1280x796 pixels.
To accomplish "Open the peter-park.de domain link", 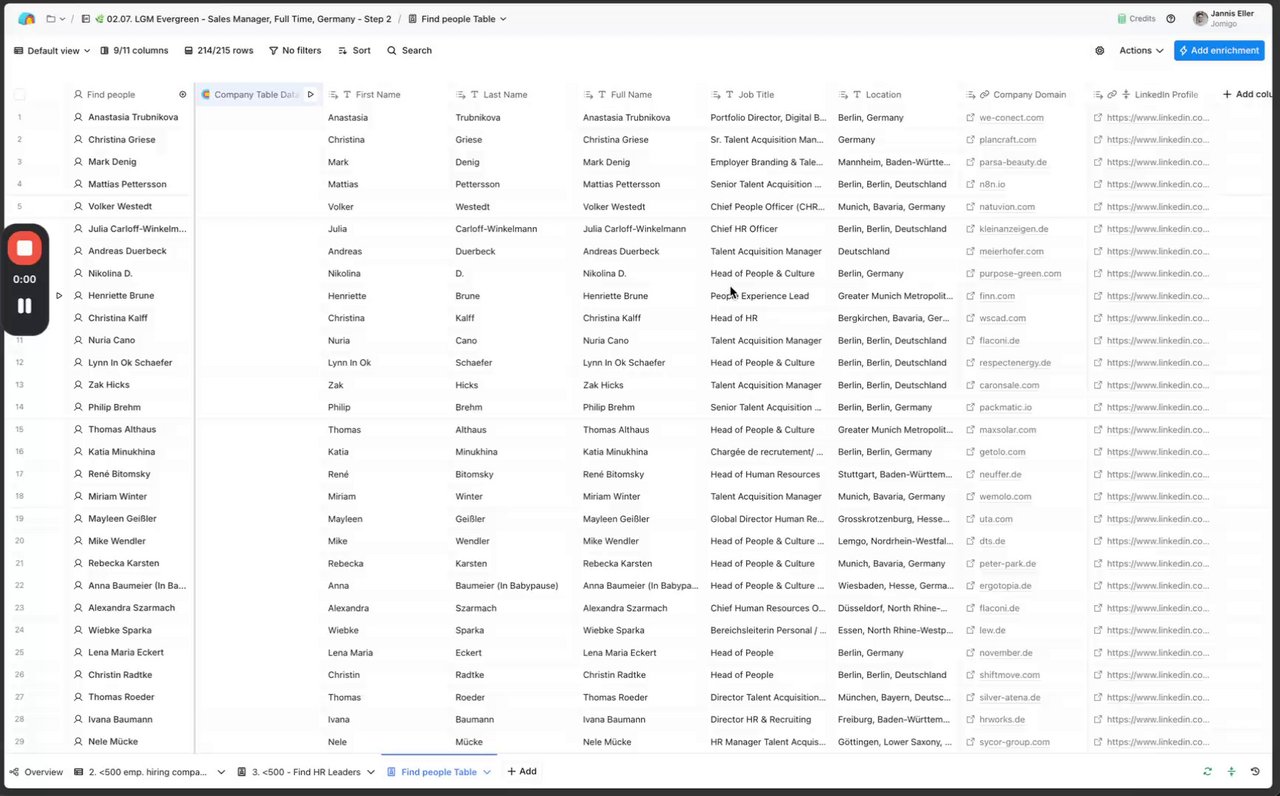I will [x=1007, y=564].
